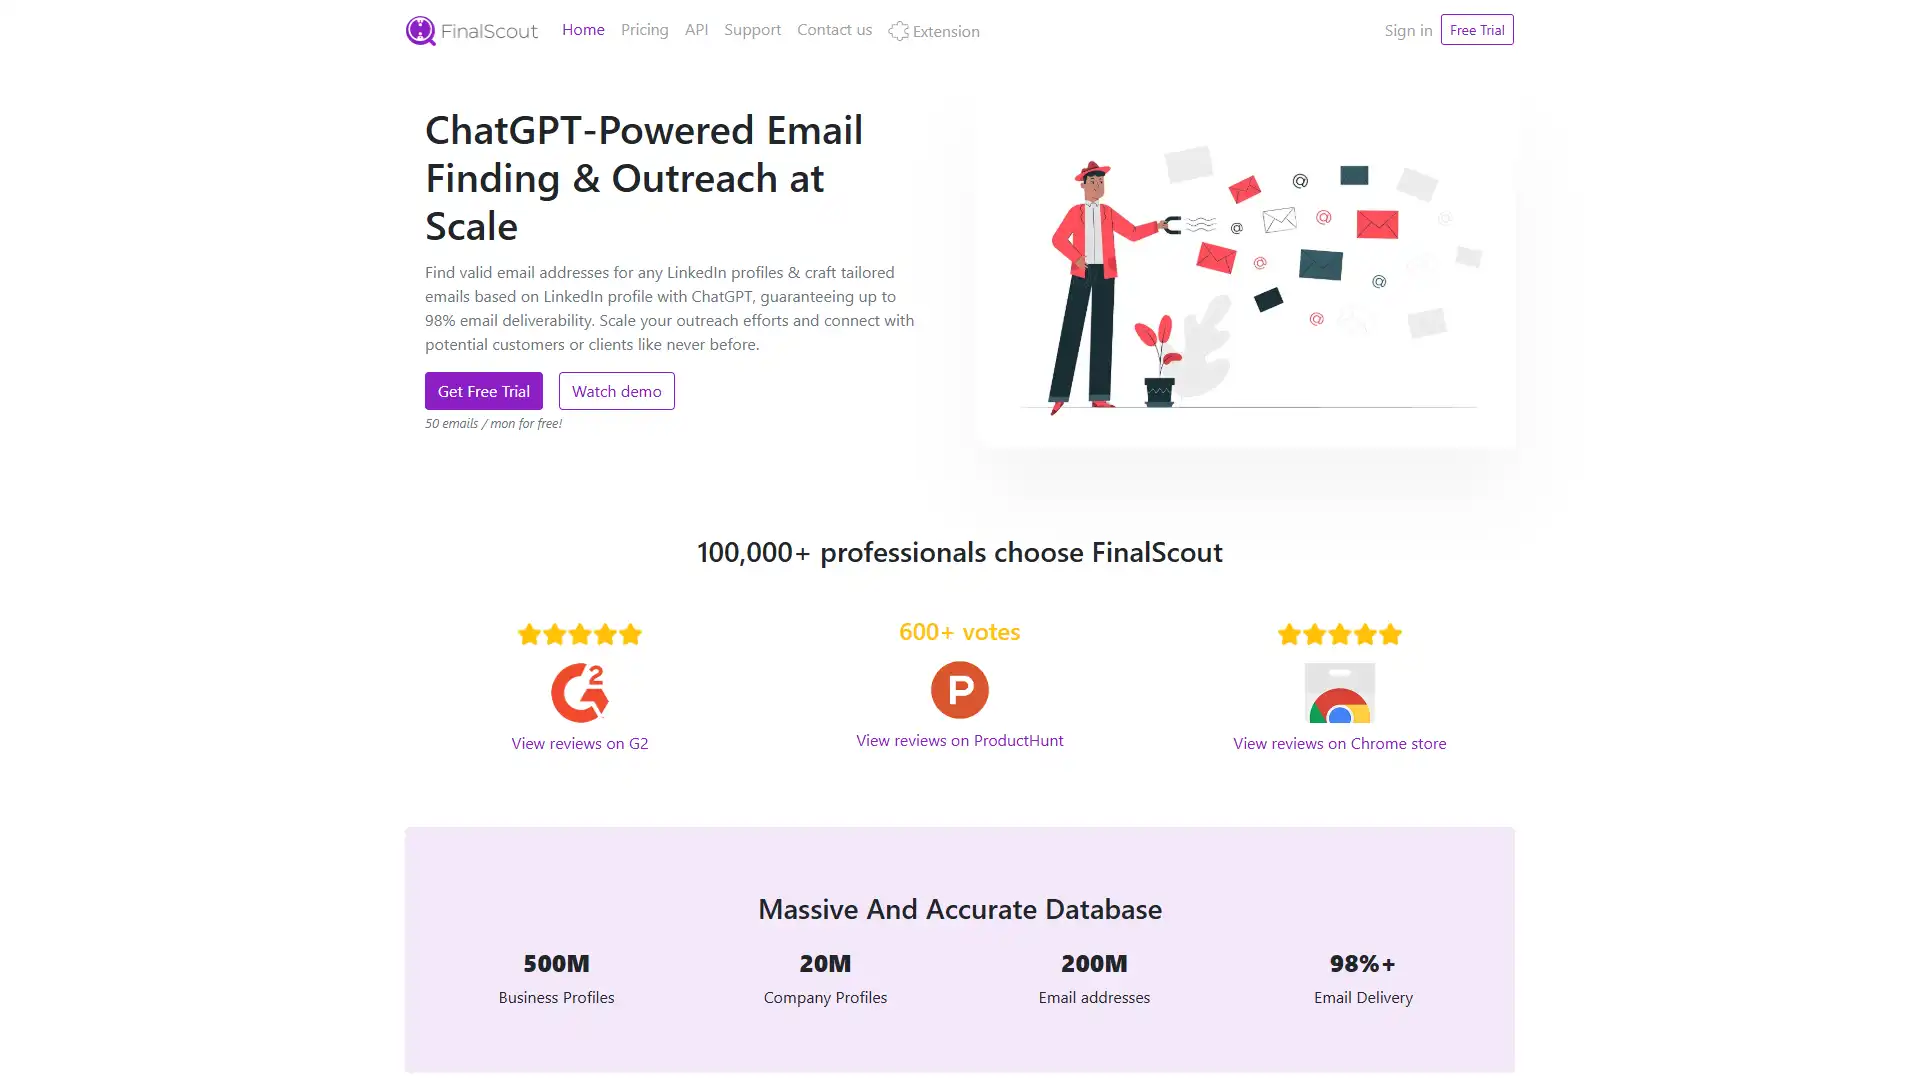The height and width of the screenshot is (1080, 1920).
Task: Scroll down to database statistics section
Action: click(x=960, y=947)
